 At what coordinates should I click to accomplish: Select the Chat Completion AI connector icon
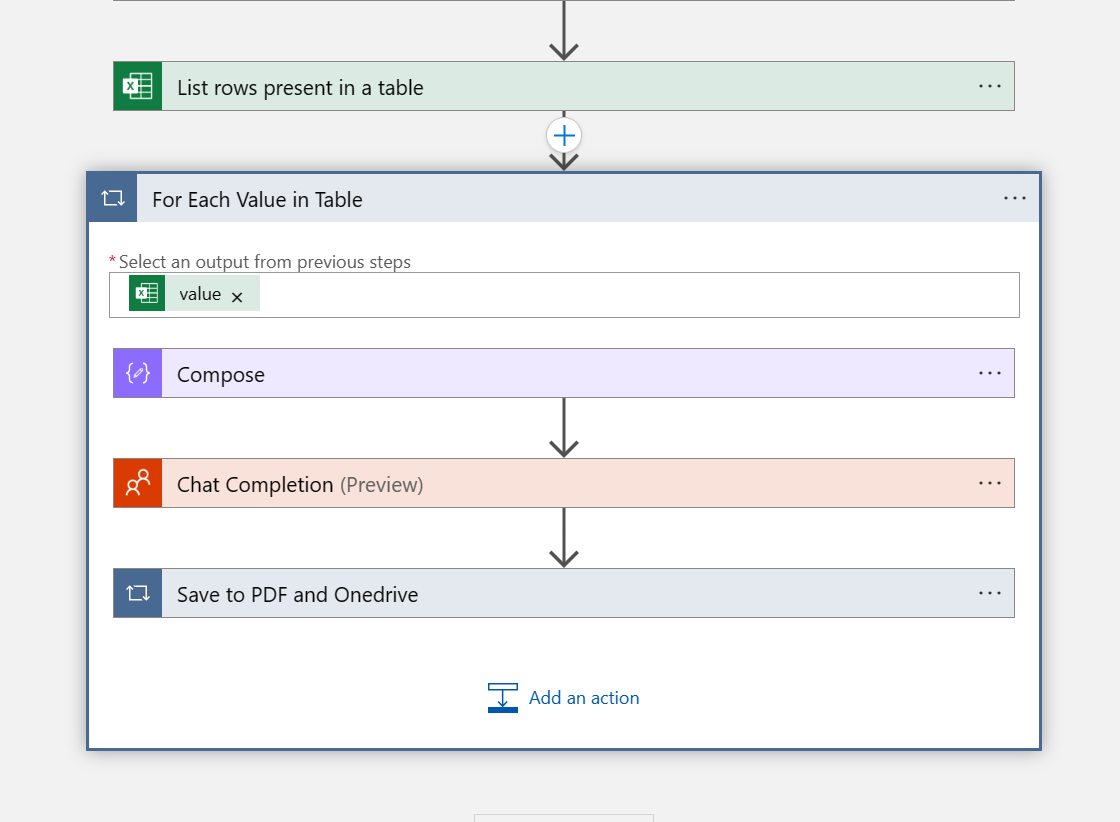pos(137,483)
